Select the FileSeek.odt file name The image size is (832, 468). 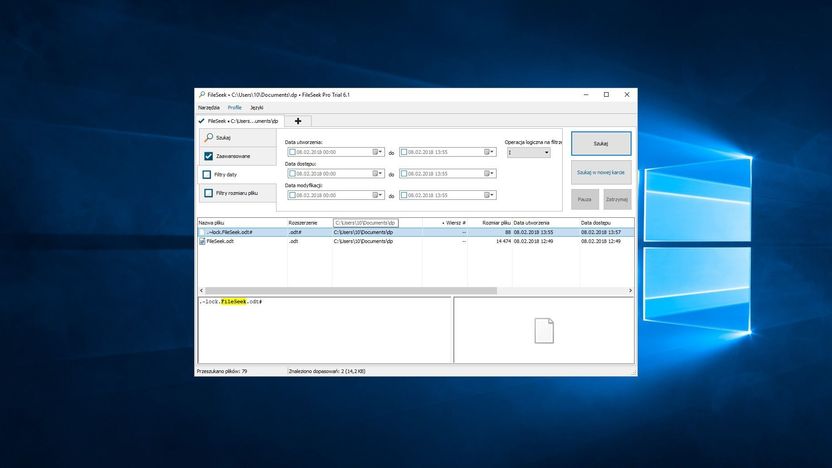(x=220, y=241)
